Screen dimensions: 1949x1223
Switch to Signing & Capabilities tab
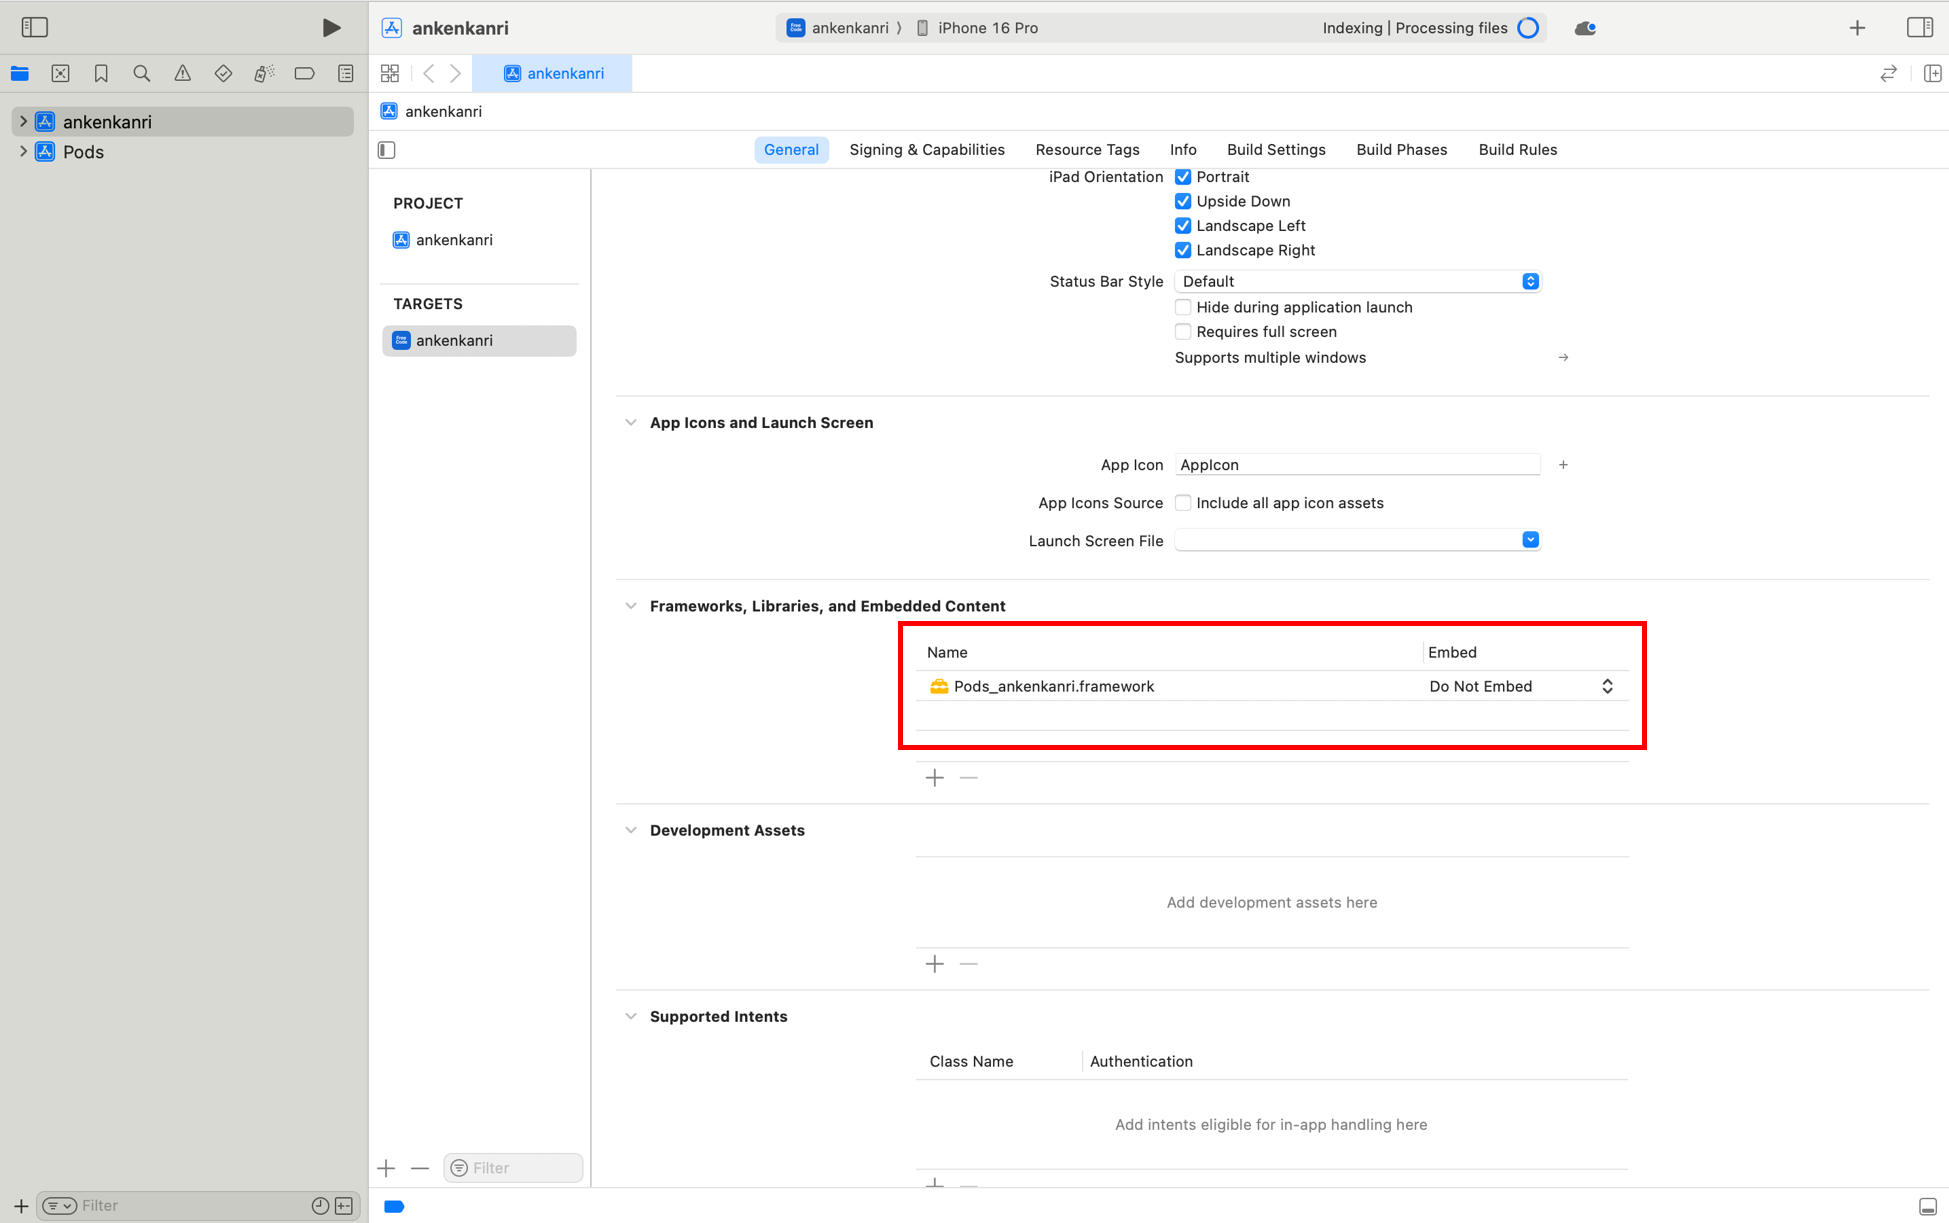click(927, 150)
